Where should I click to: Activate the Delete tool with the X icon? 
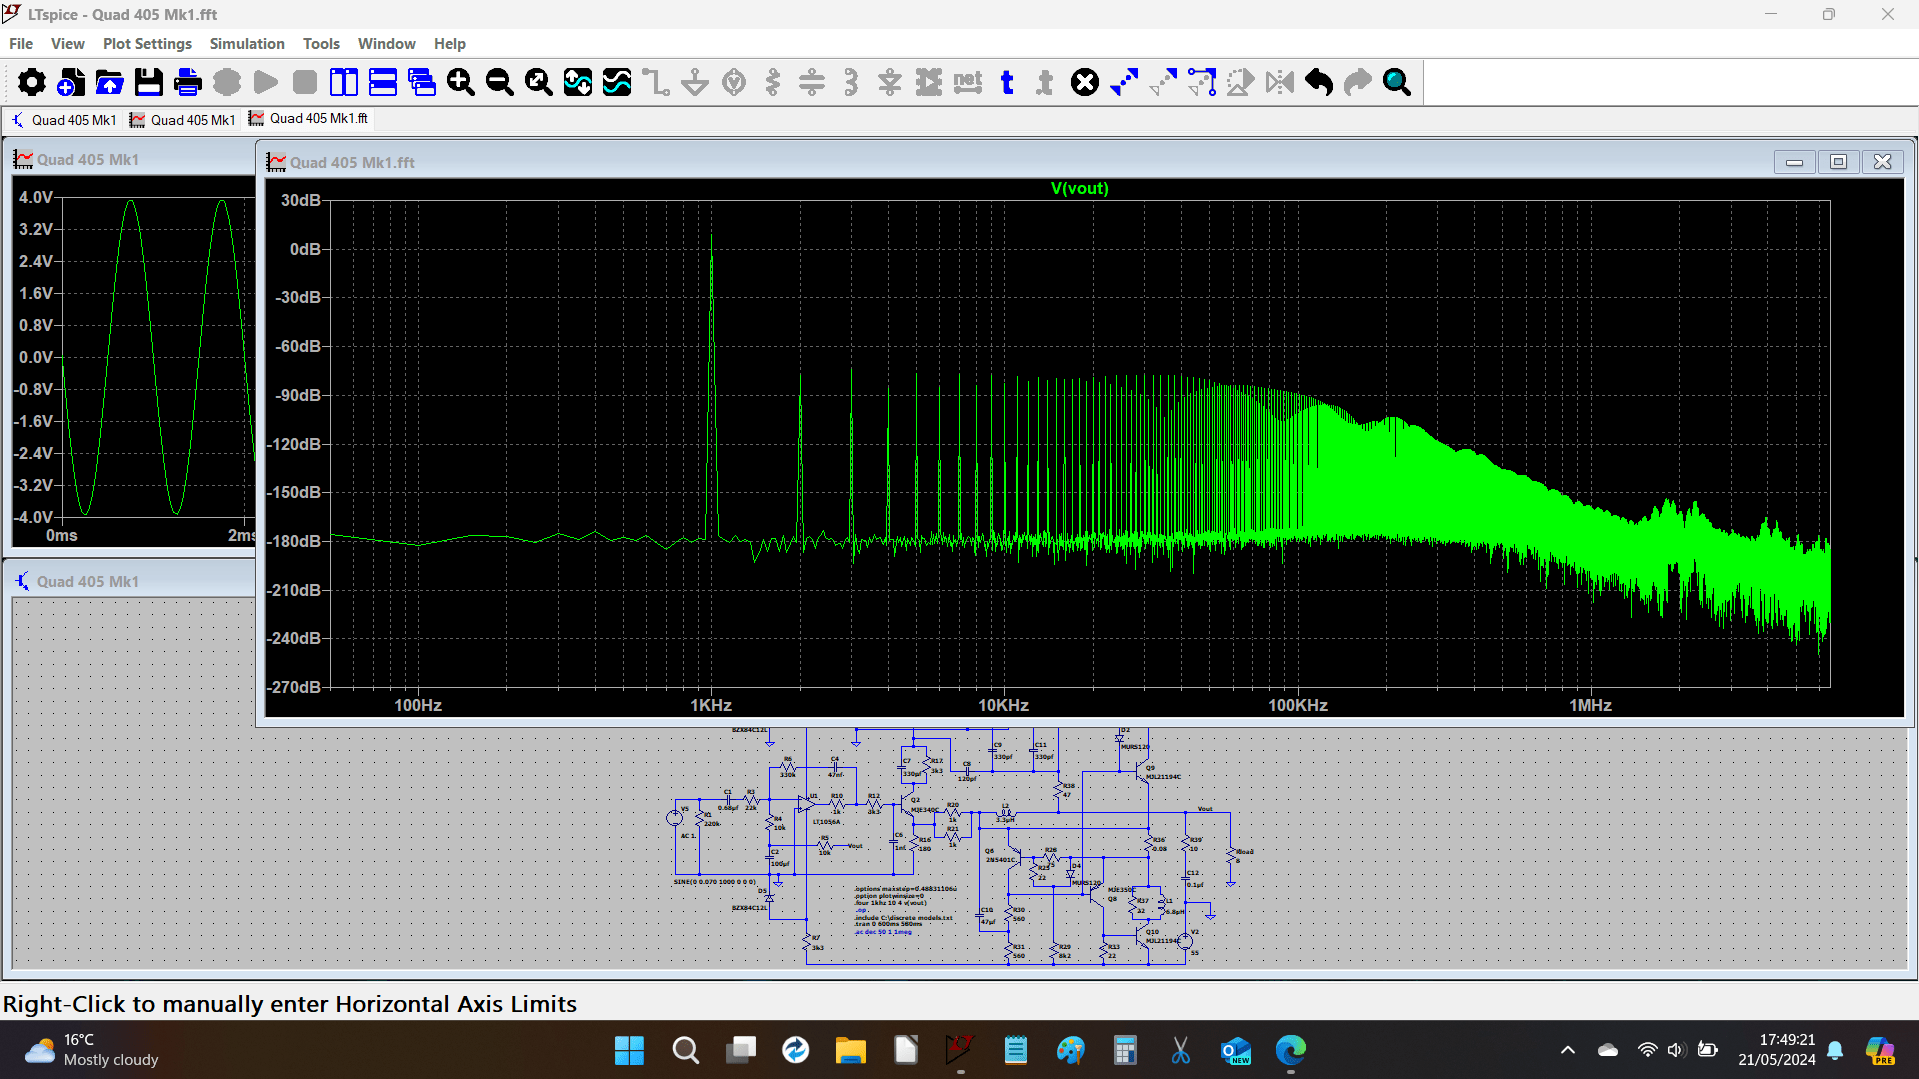coord(1085,82)
